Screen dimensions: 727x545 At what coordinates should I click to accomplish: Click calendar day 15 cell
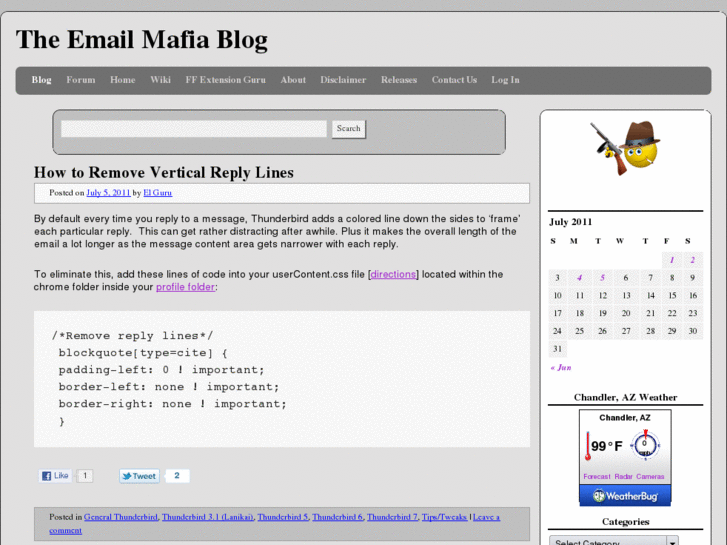coord(671,295)
